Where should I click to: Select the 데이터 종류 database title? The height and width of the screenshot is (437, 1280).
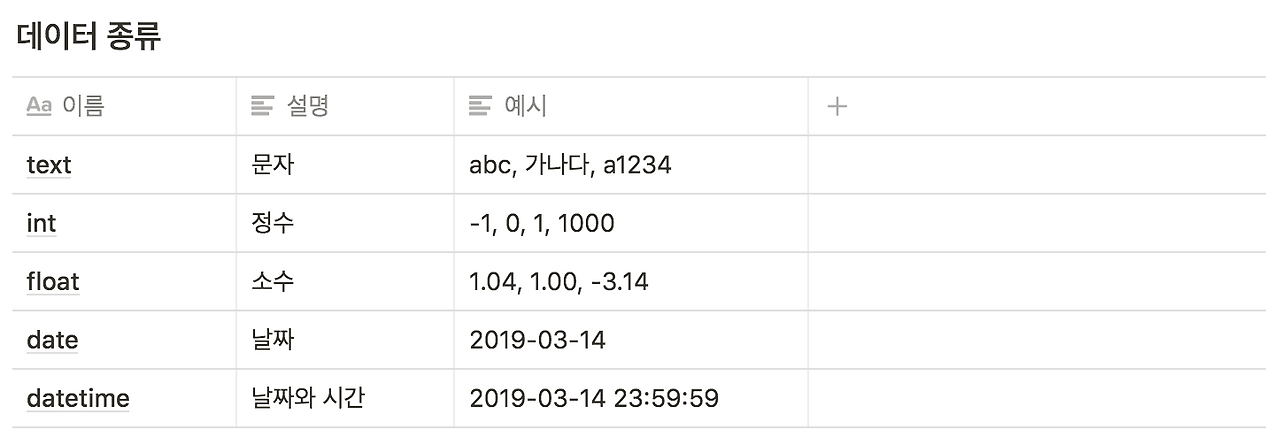[89, 37]
